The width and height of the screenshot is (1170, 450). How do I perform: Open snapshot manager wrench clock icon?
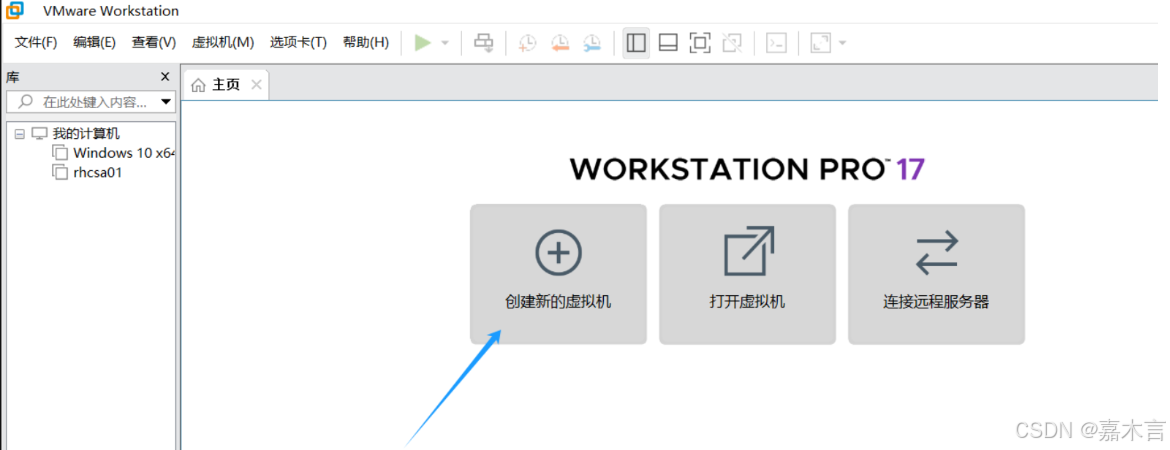coord(592,43)
